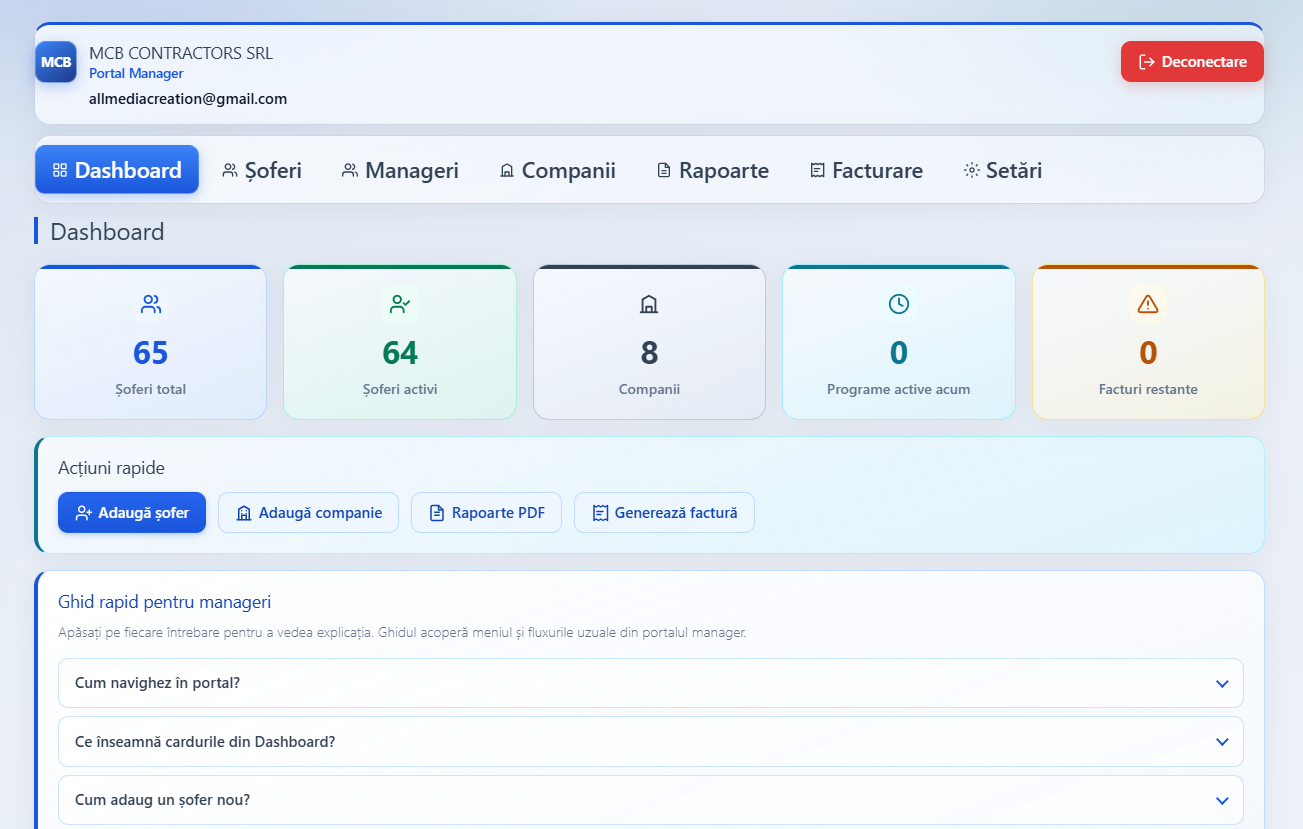Click the Programe active acum label
This screenshot has height=829, width=1303.
point(898,389)
